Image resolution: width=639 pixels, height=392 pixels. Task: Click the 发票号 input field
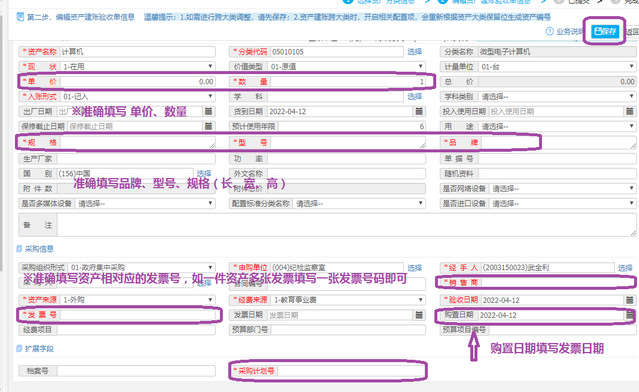pos(137,315)
